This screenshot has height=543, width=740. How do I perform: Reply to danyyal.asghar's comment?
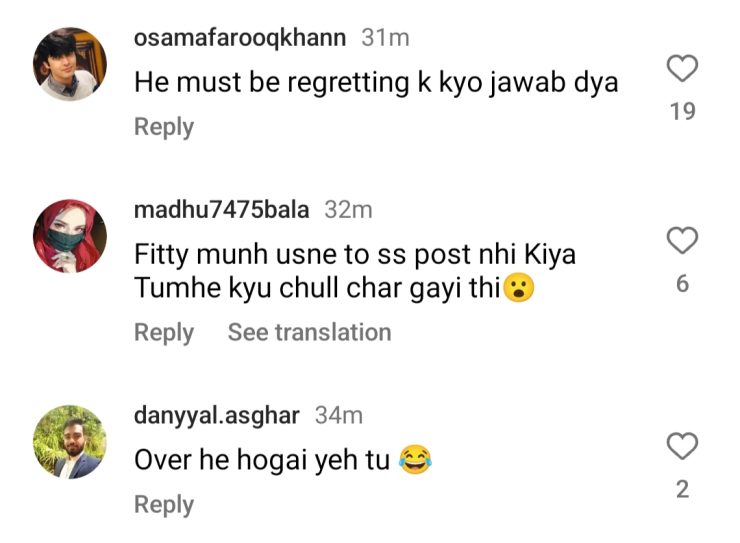(164, 505)
